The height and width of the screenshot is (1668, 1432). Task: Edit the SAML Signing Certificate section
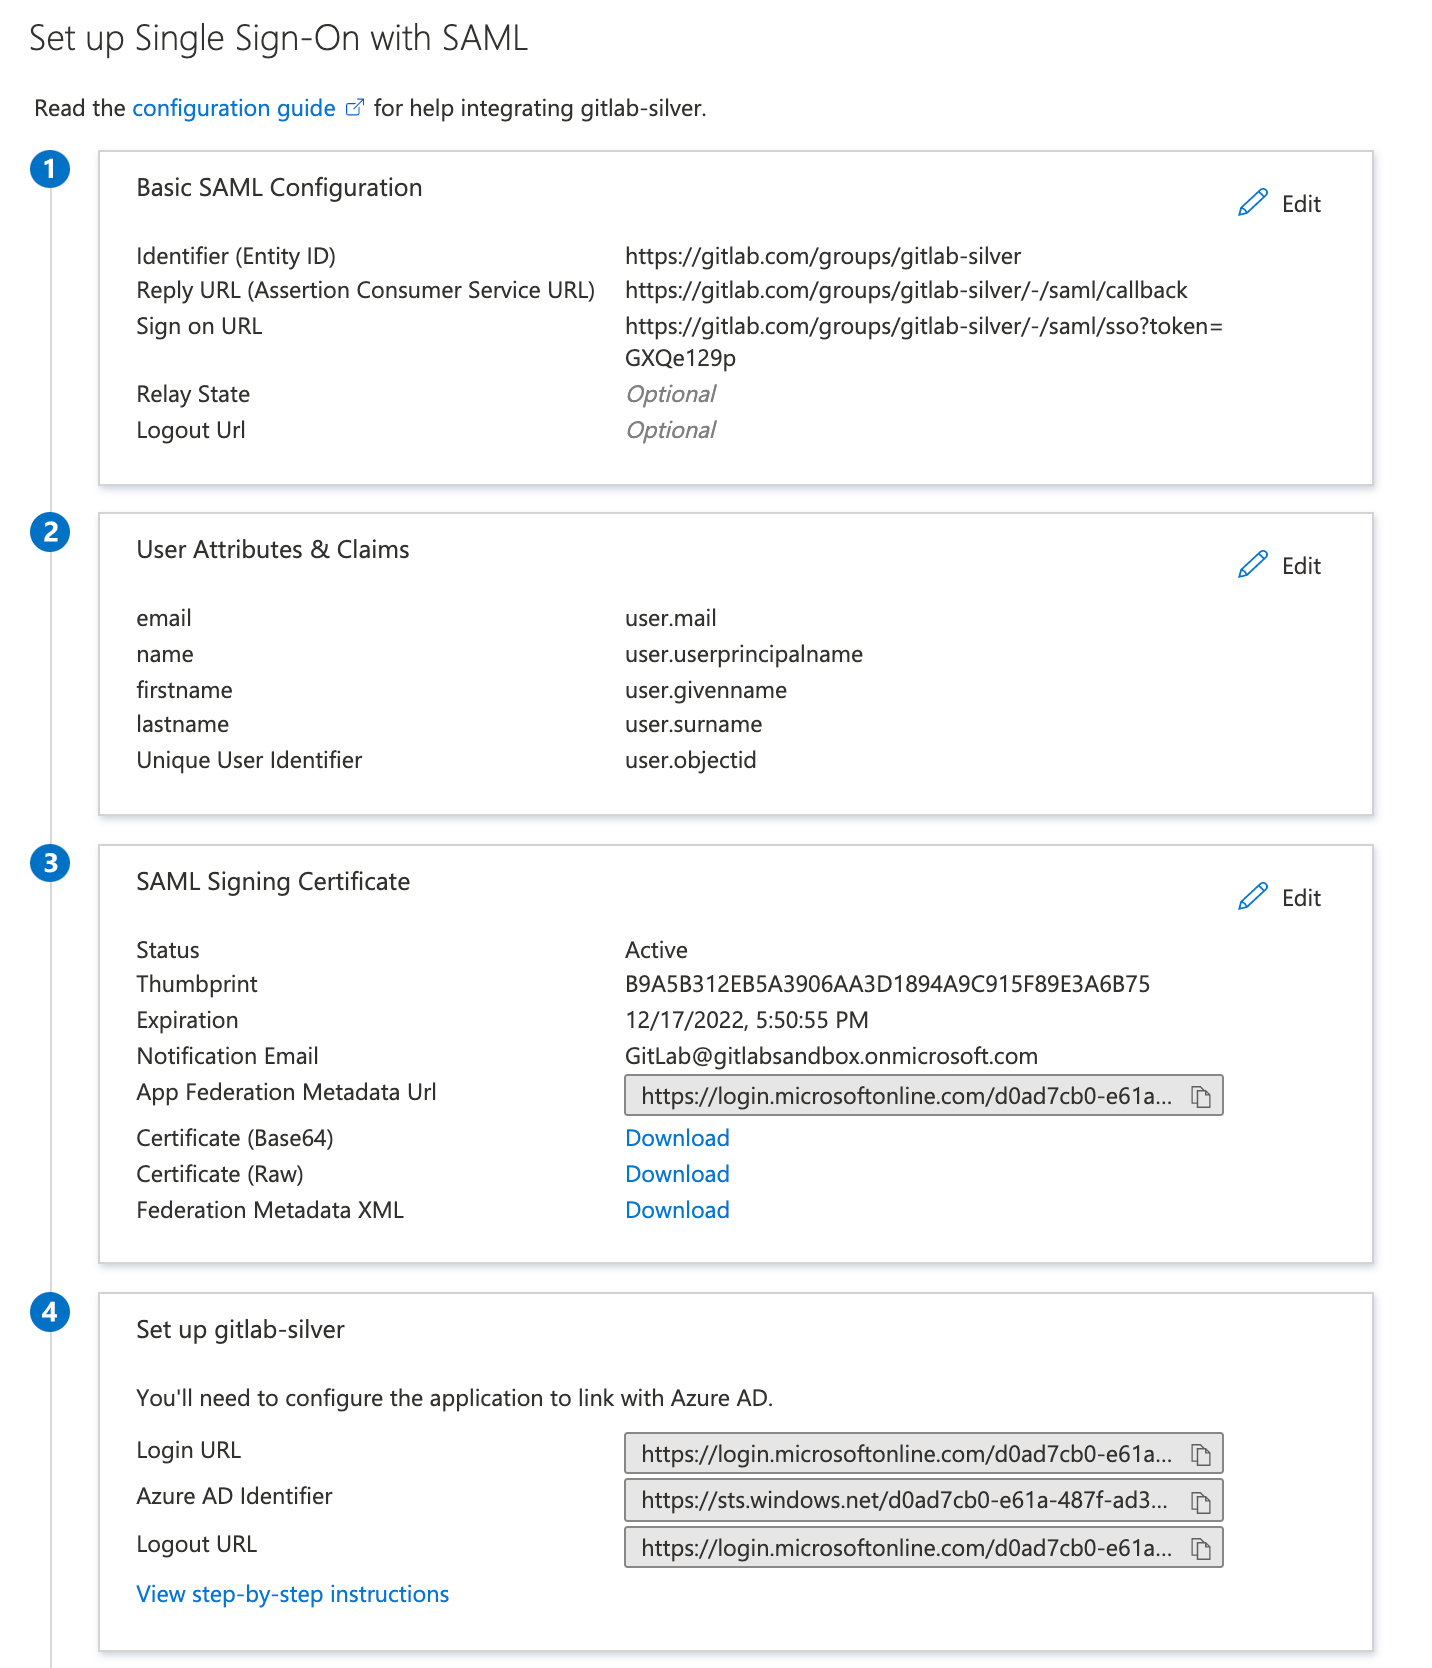tap(1282, 897)
